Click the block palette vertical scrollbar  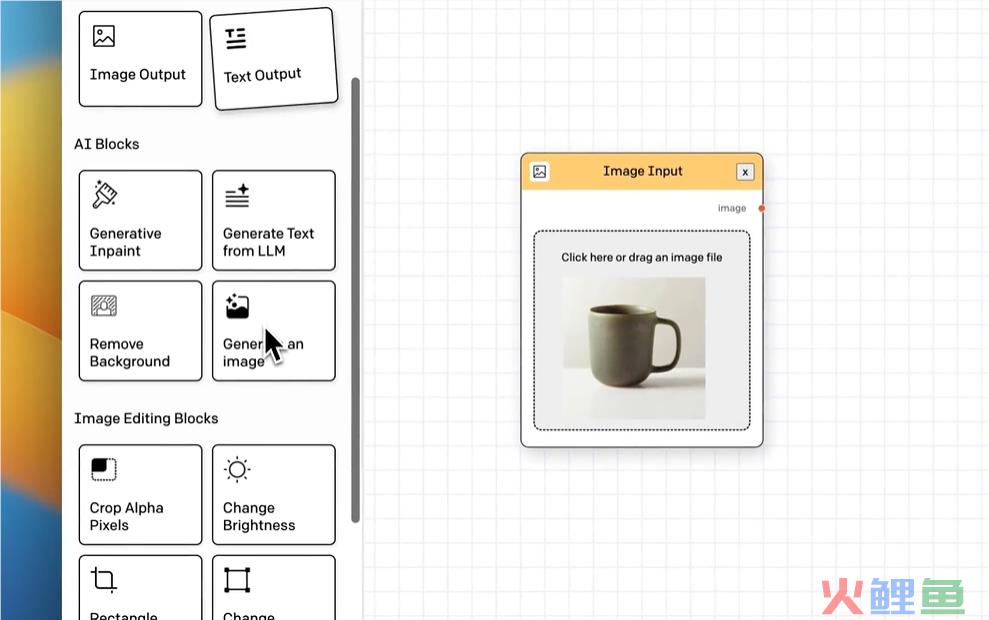(x=355, y=300)
